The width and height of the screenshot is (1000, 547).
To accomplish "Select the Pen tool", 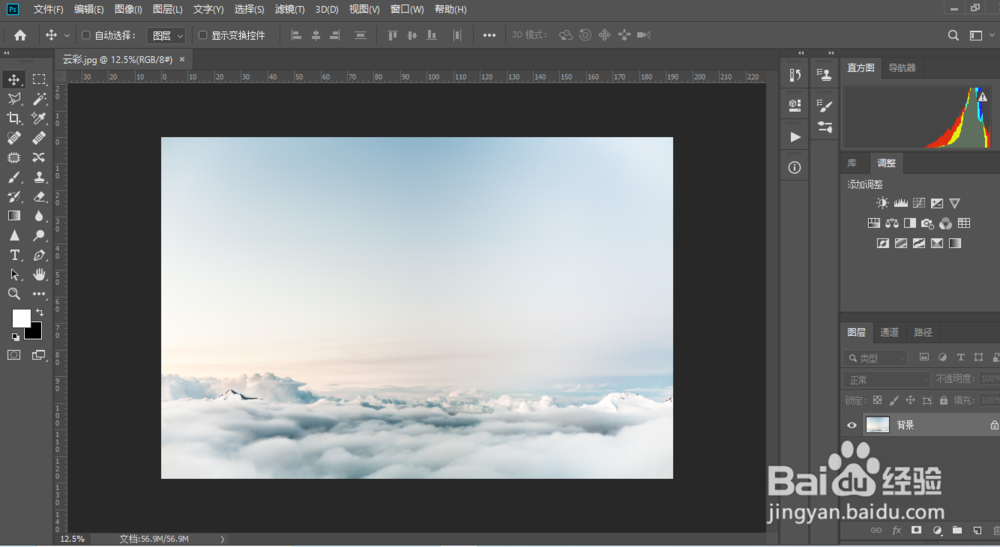I will pyautogui.click(x=39, y=255).
